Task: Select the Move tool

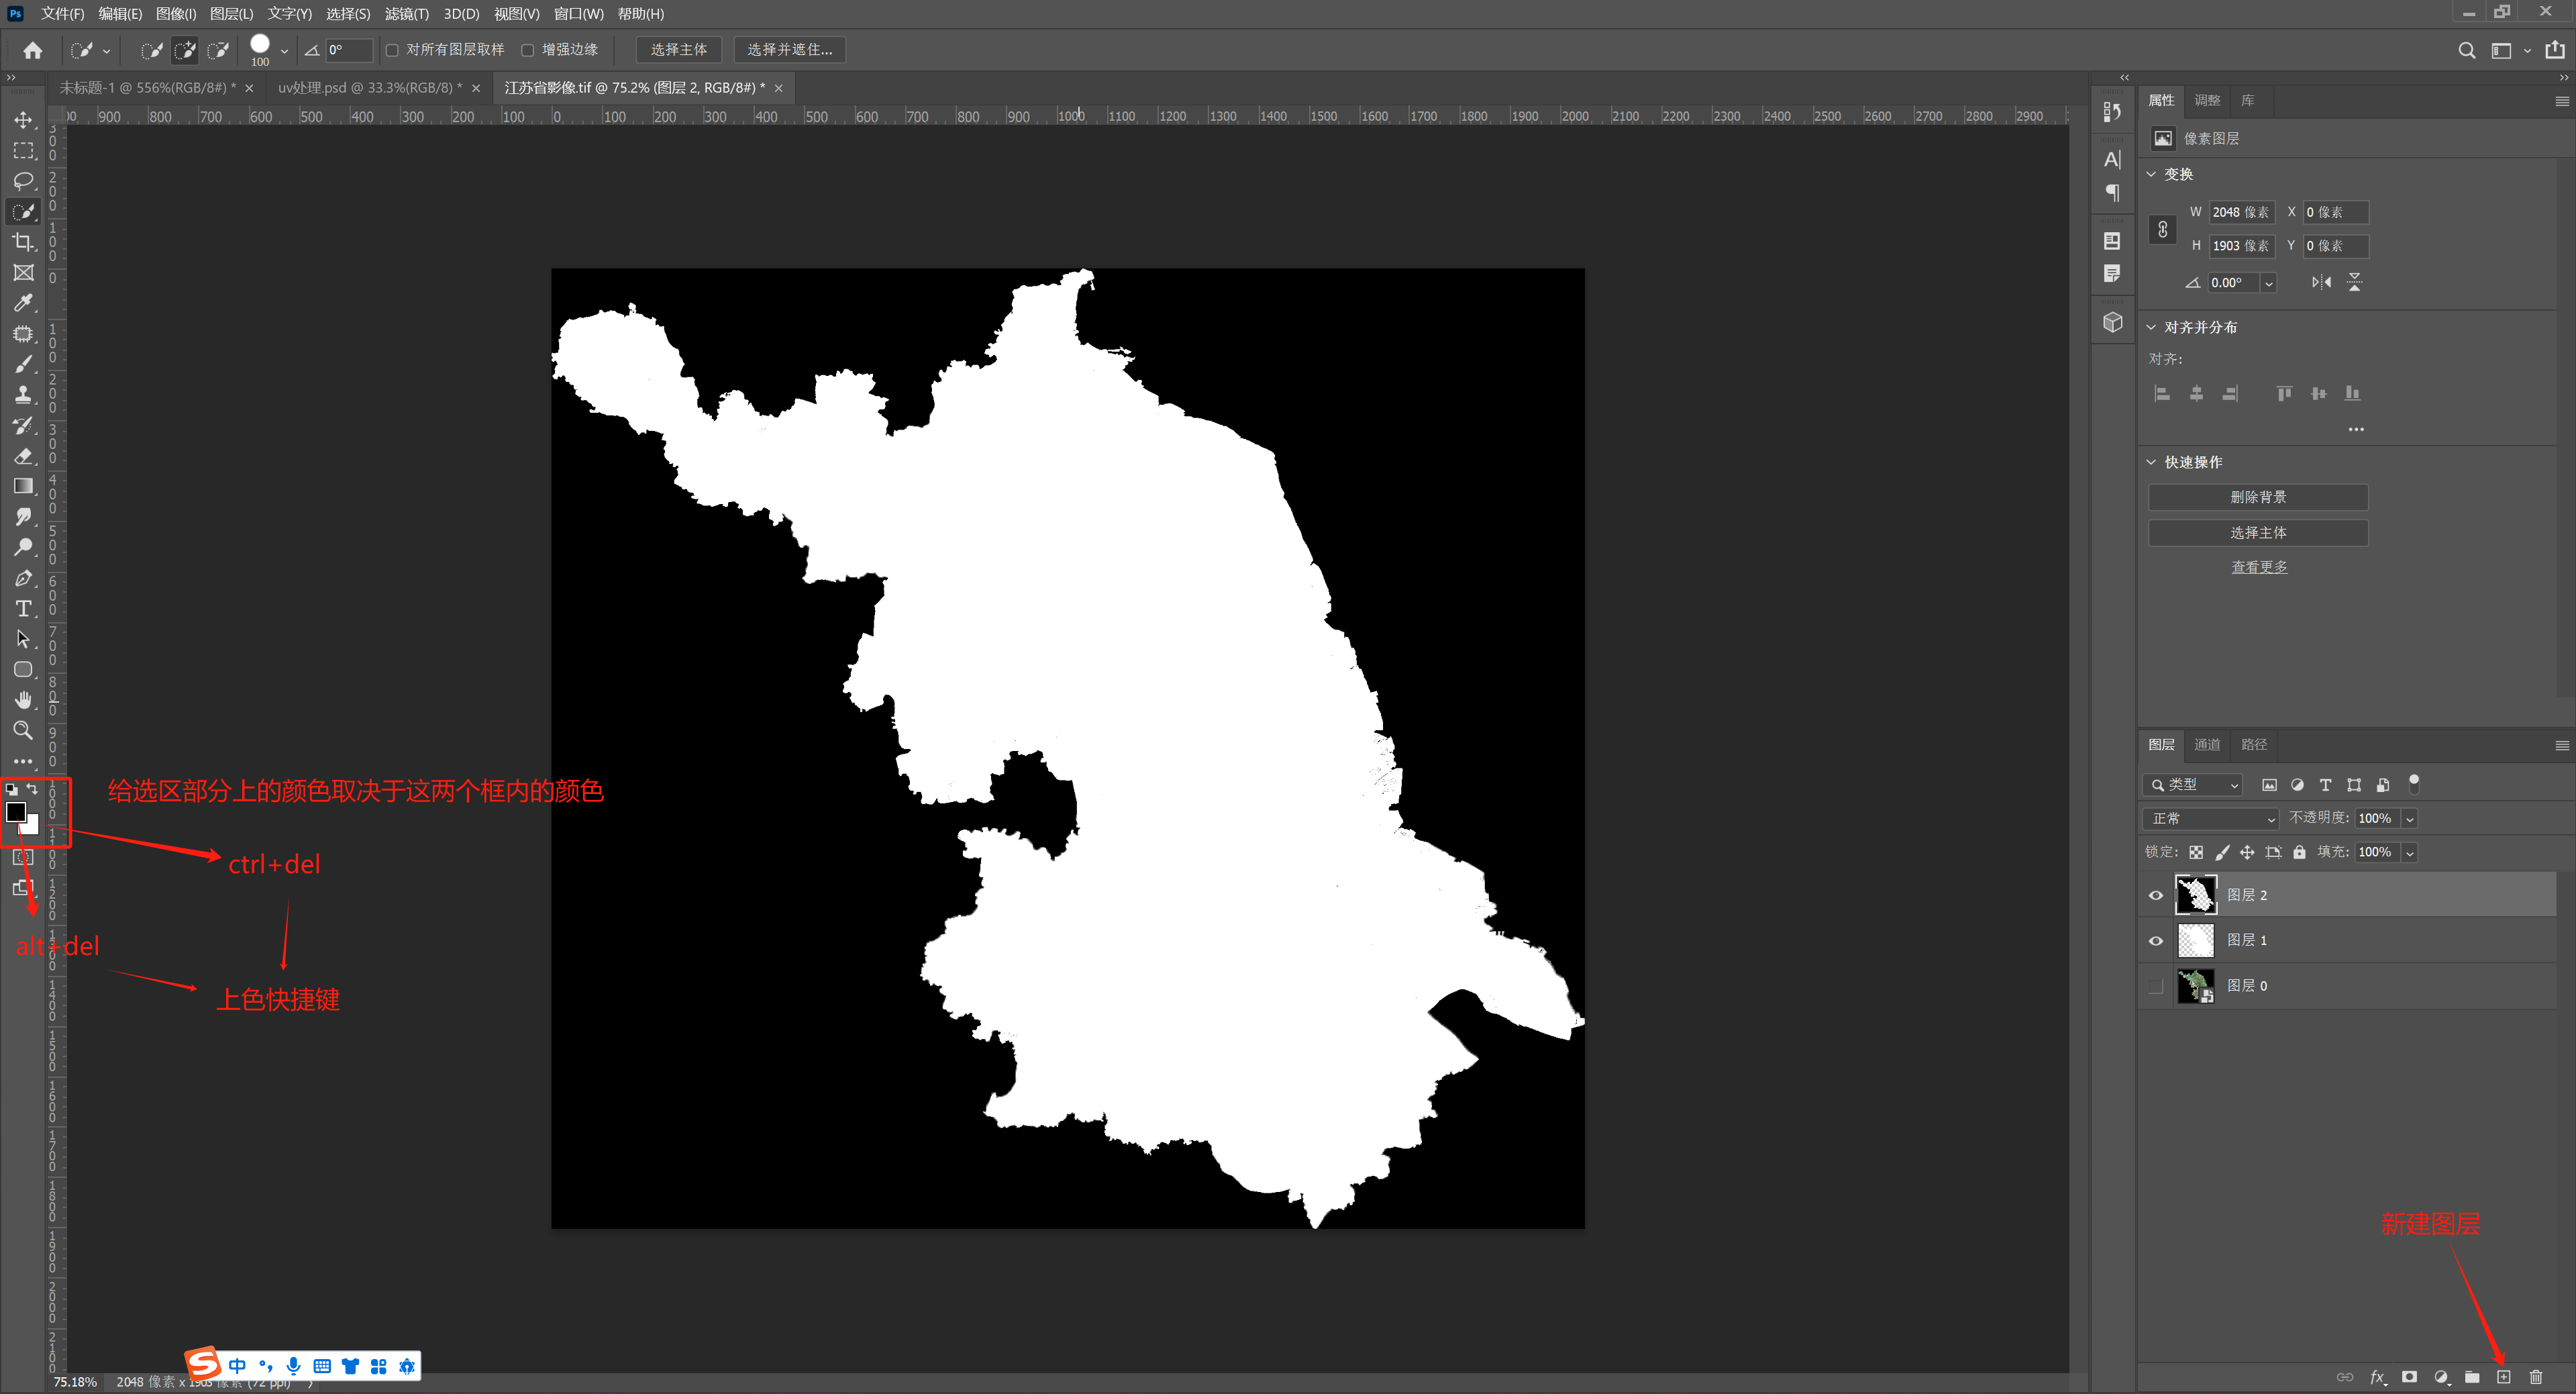Action: pos(23,120)
